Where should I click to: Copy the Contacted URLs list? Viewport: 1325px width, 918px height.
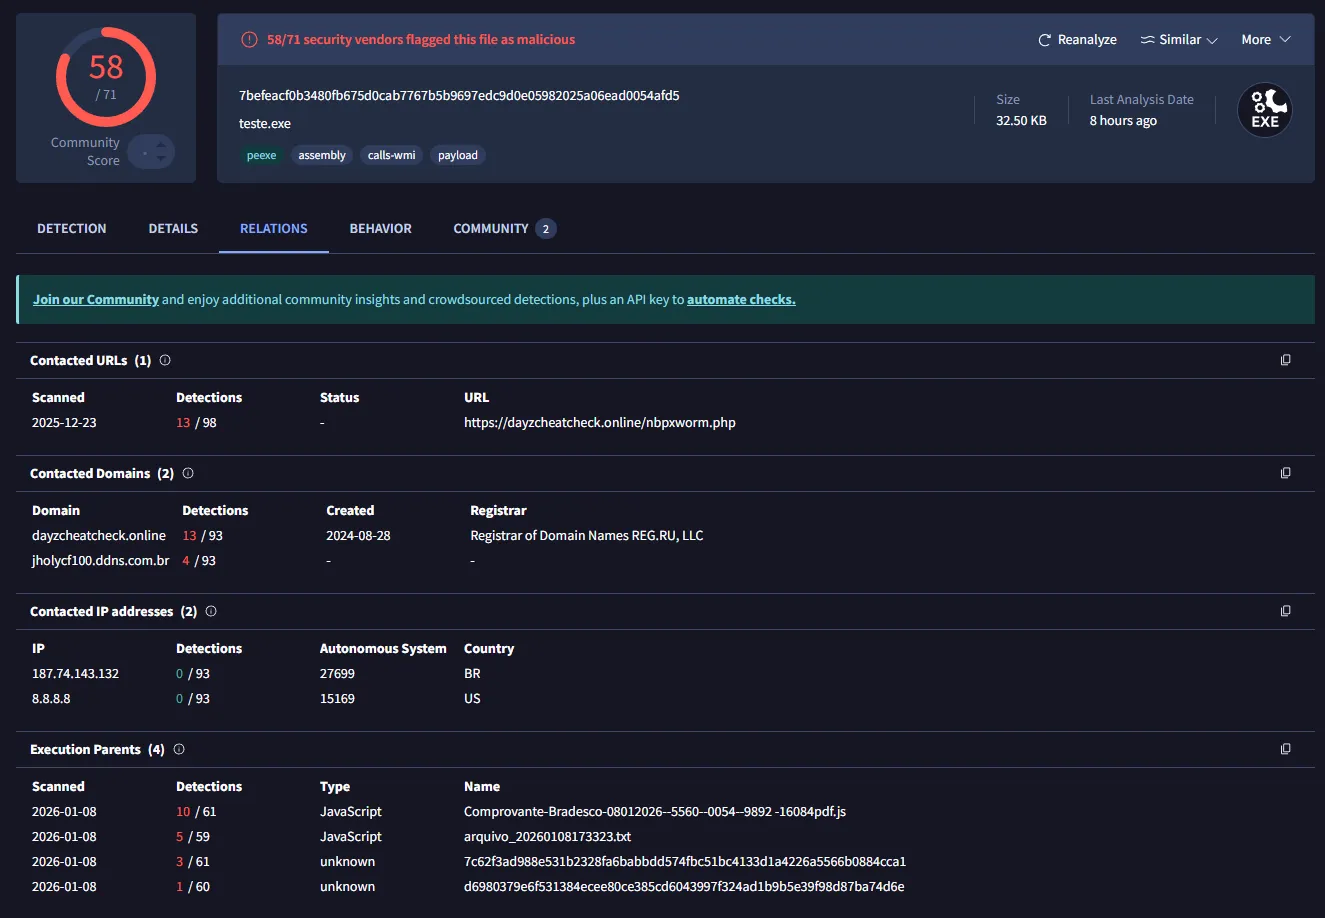tap(1285, 360)
